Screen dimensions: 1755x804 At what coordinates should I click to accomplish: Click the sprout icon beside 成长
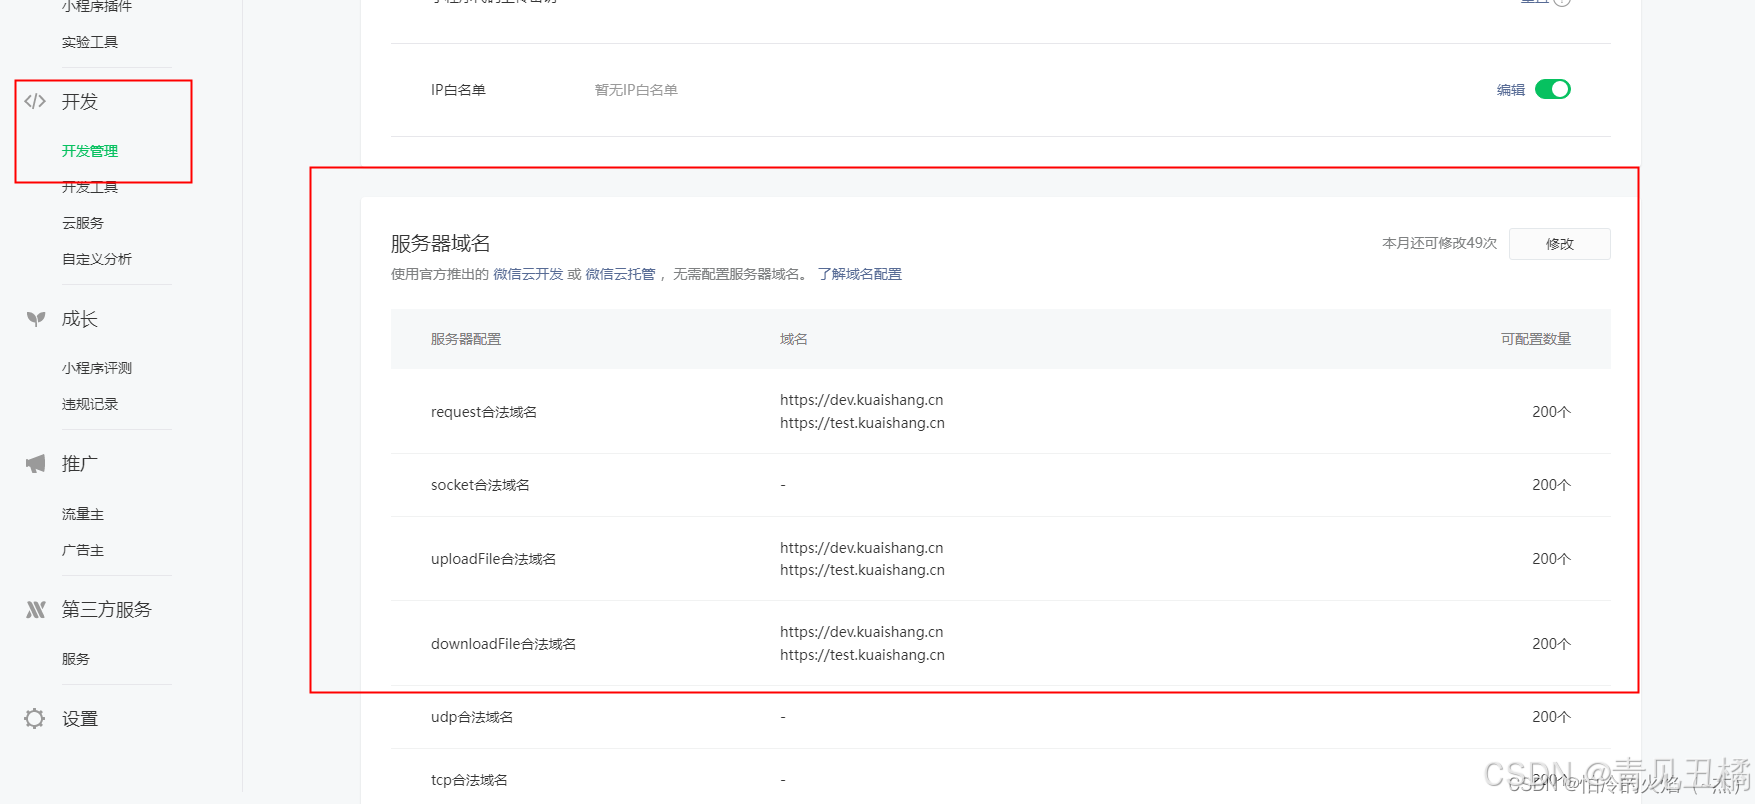pyautogui.click(x=36, y=319)
